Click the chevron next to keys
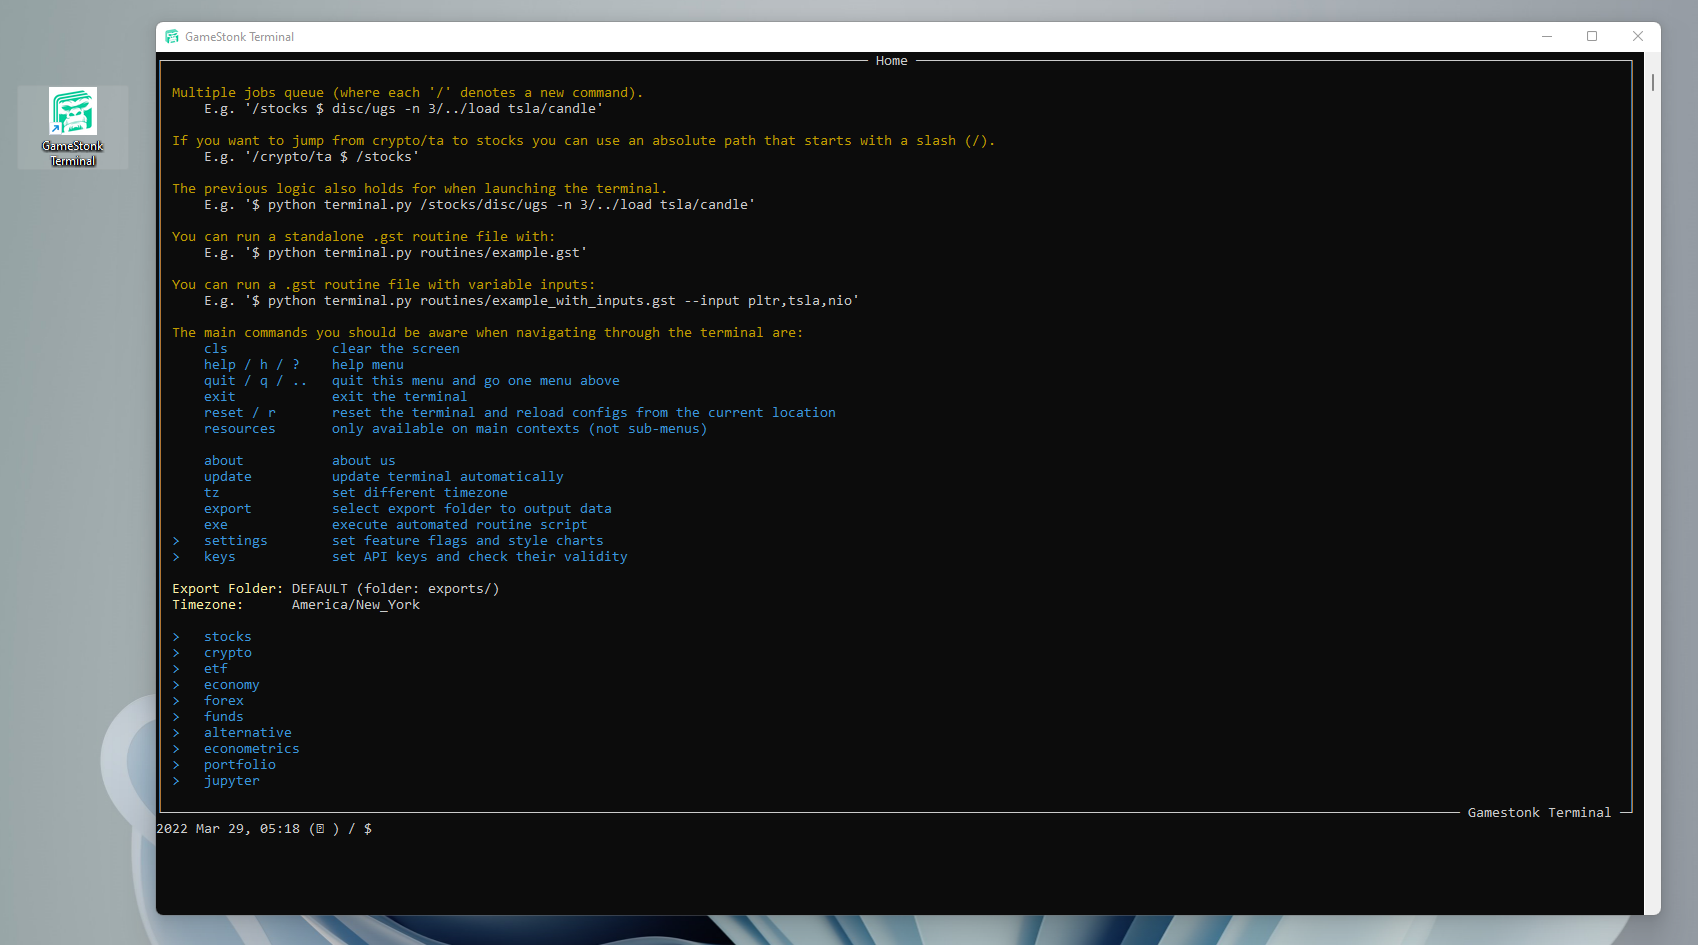 tap(176, 557)
